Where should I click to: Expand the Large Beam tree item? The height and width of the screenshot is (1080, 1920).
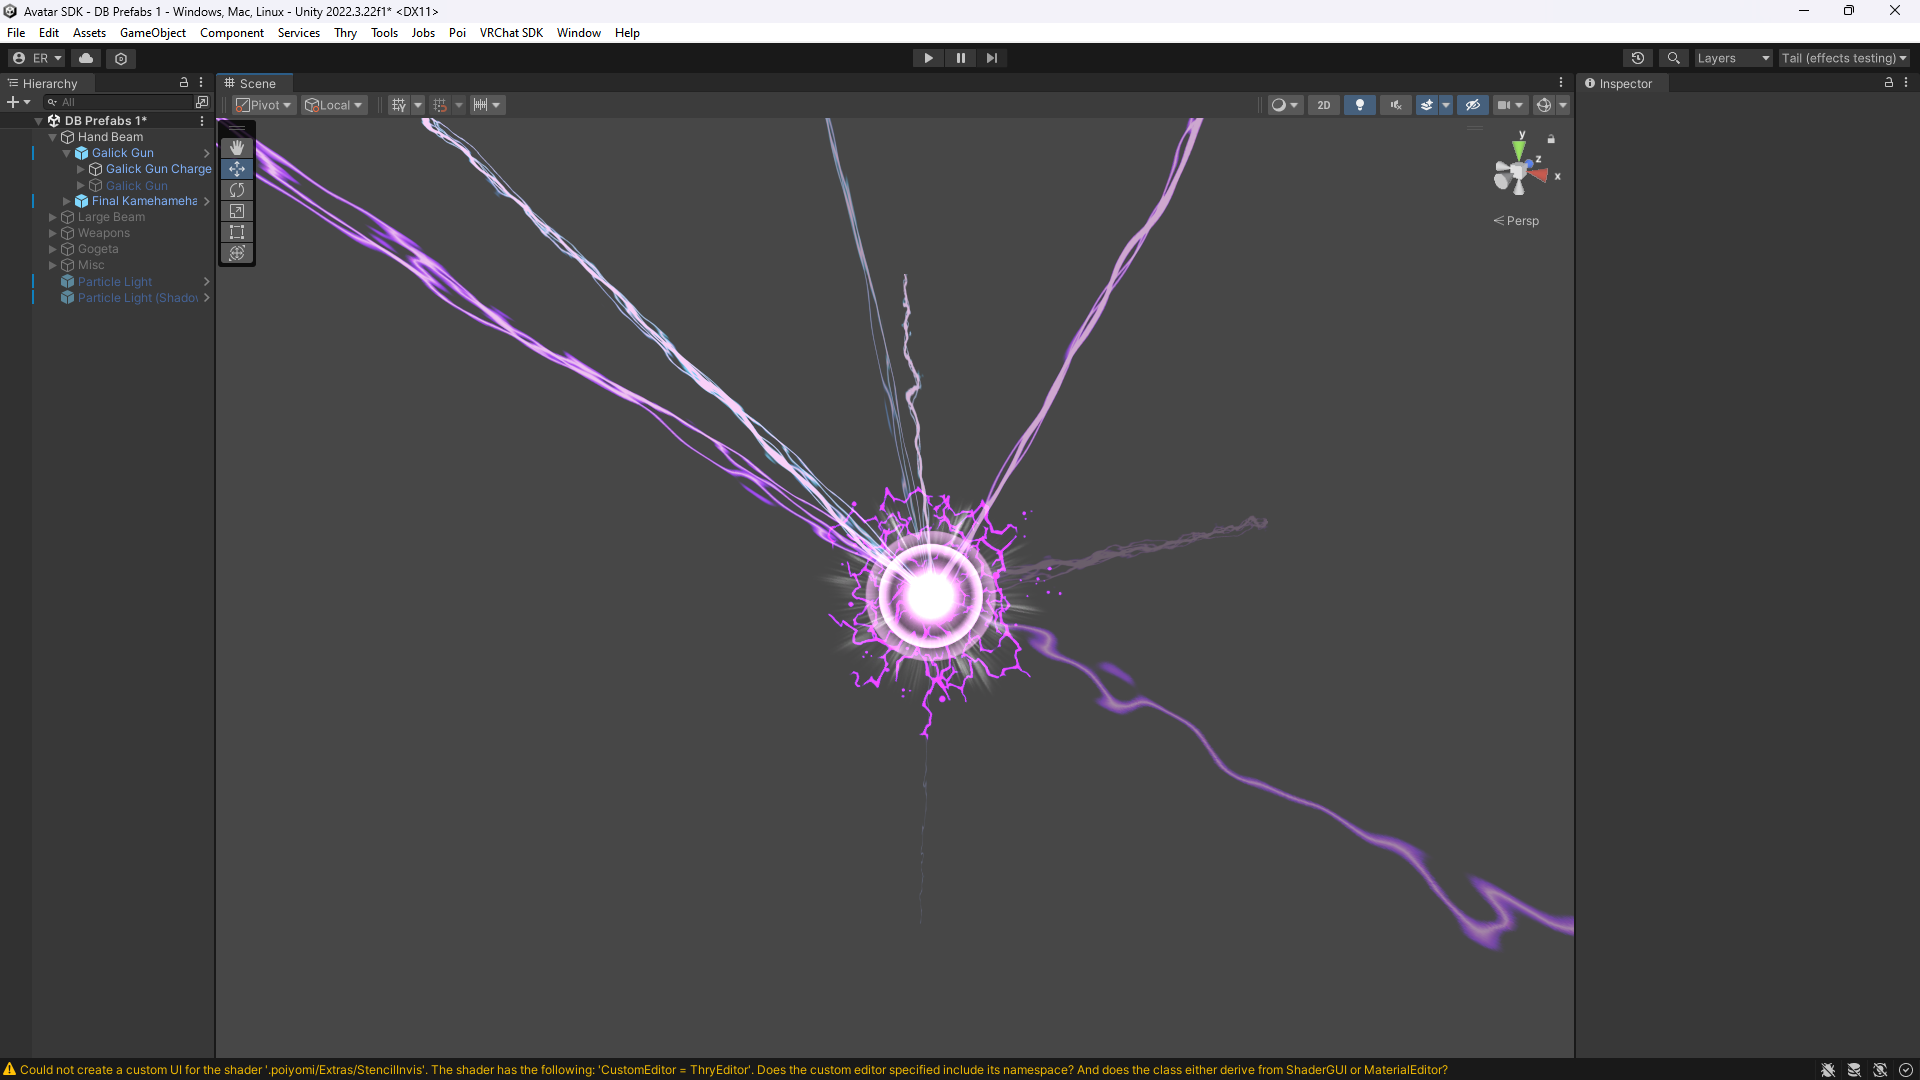click(53, 217)
